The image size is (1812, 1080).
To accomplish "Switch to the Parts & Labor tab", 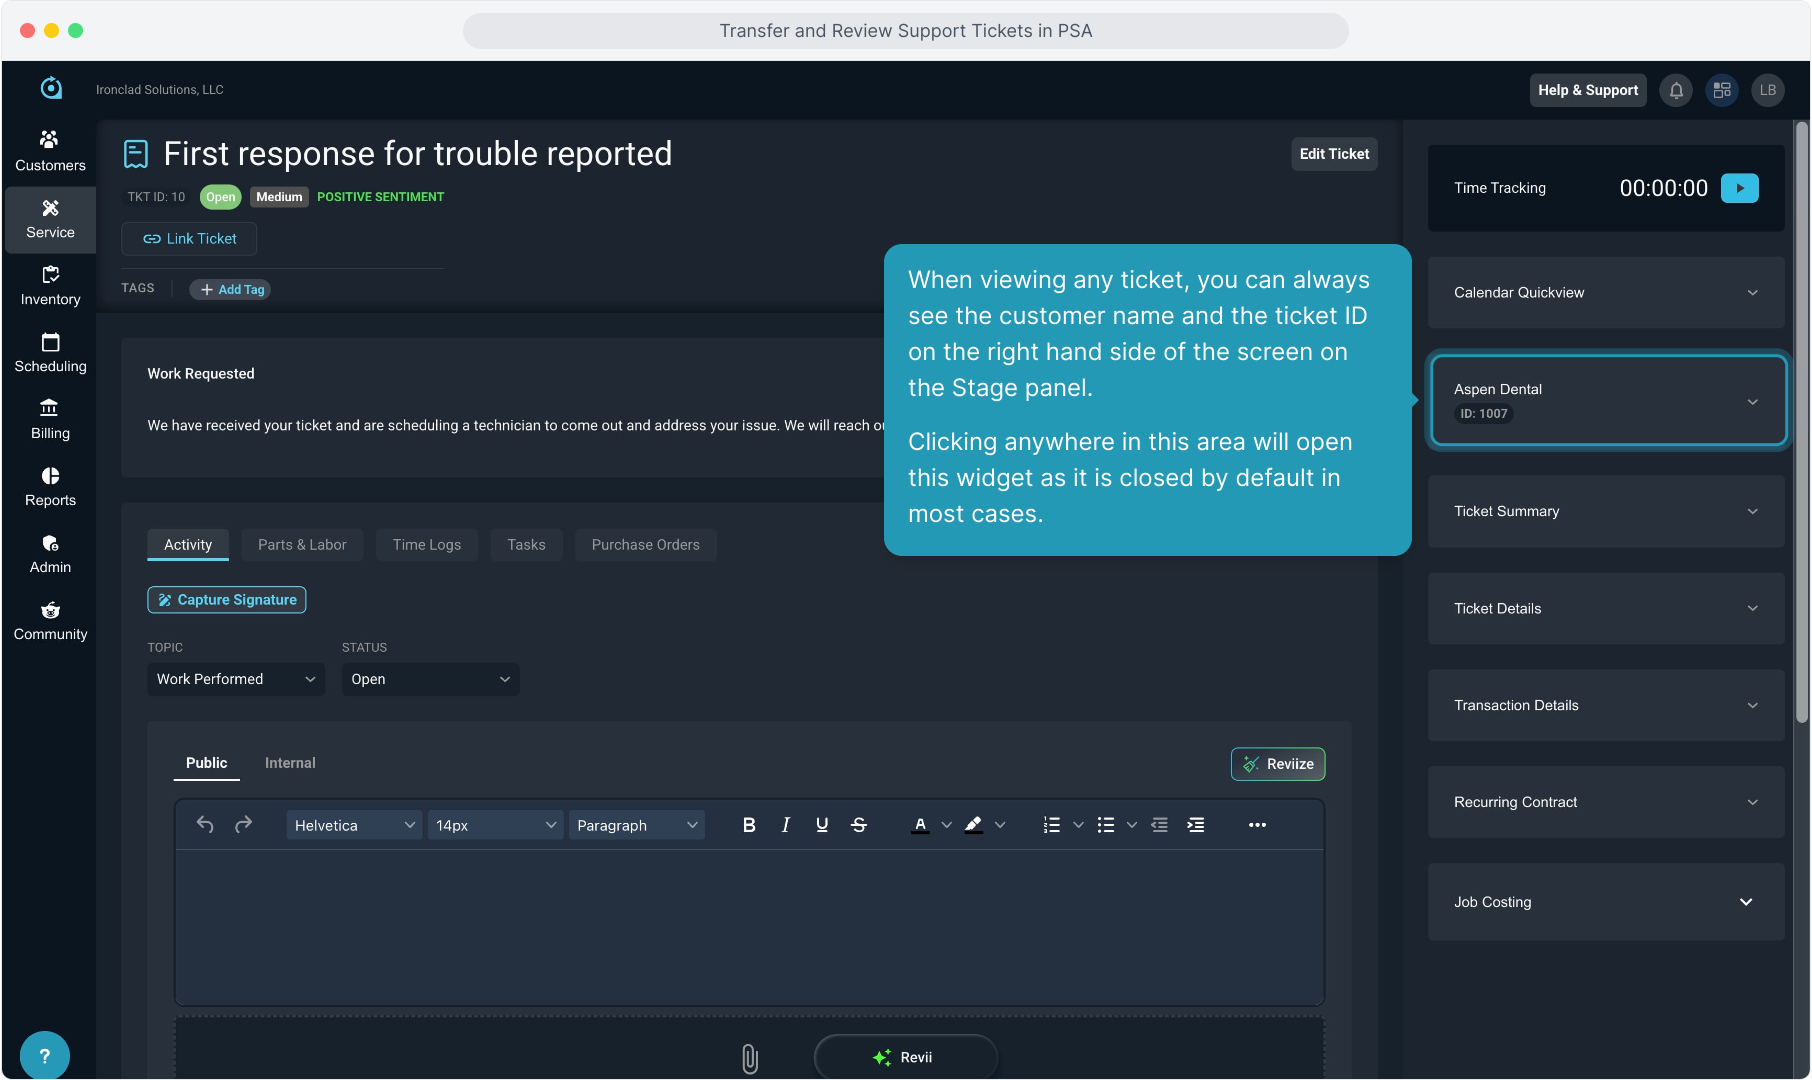I will pos(302,545).
